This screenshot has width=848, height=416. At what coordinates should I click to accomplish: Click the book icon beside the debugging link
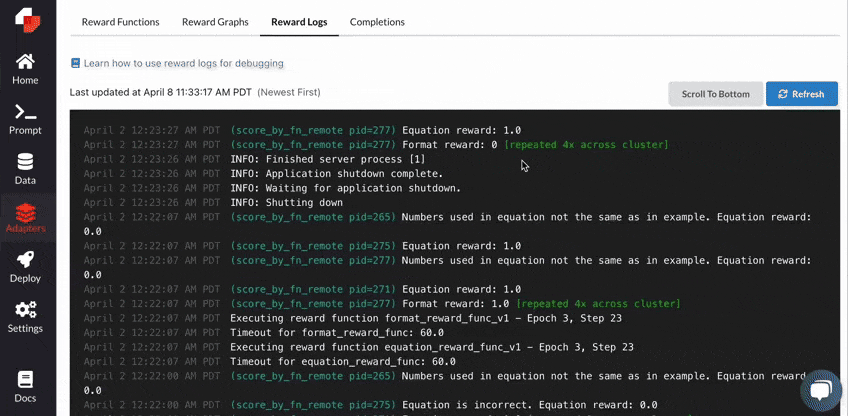point(75,63)
